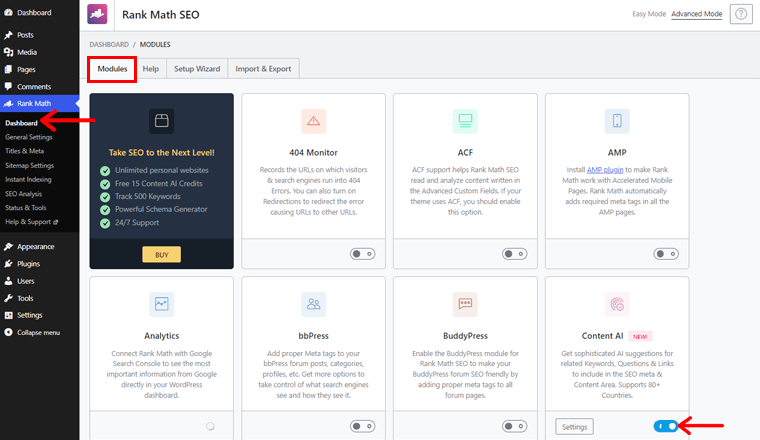This screenshot has width=760, height=440.
Task: Click the AMP mobile phone icon
Action: coord(617,121)
